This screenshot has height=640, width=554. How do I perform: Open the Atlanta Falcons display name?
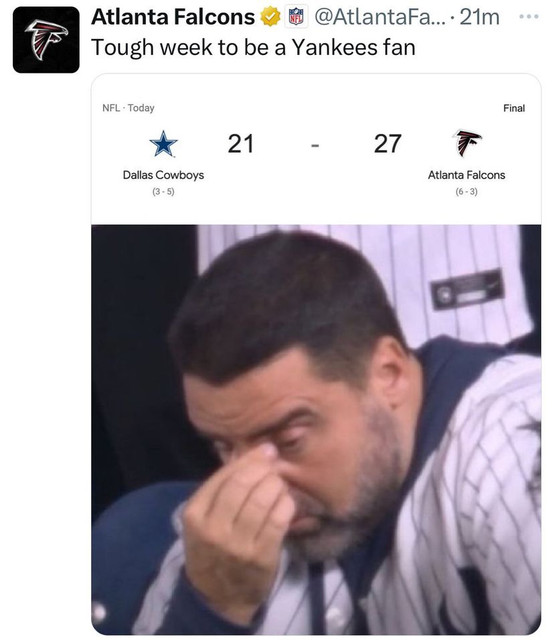click(x=173, y=17)
